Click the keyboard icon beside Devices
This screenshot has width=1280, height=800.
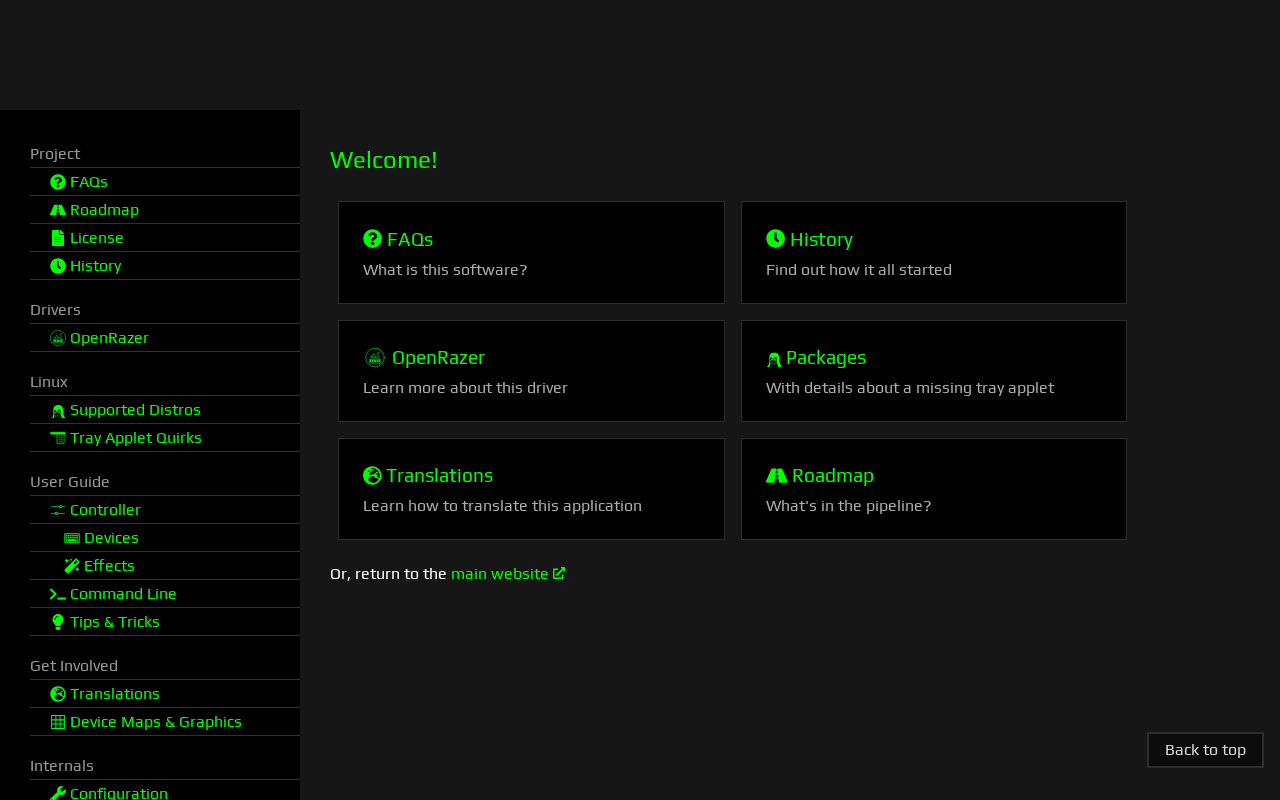click(x=72, y=538)
